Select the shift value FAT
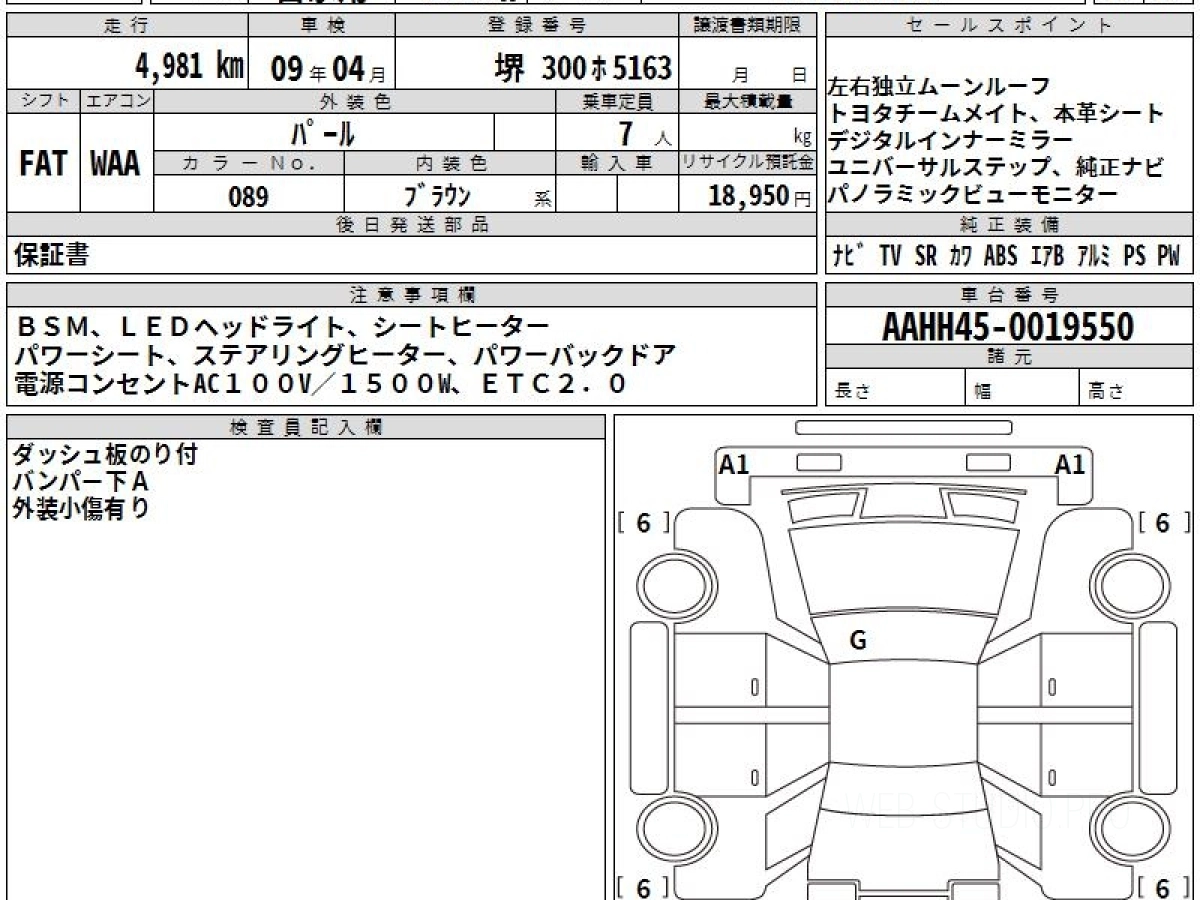 tap(43, 163)
